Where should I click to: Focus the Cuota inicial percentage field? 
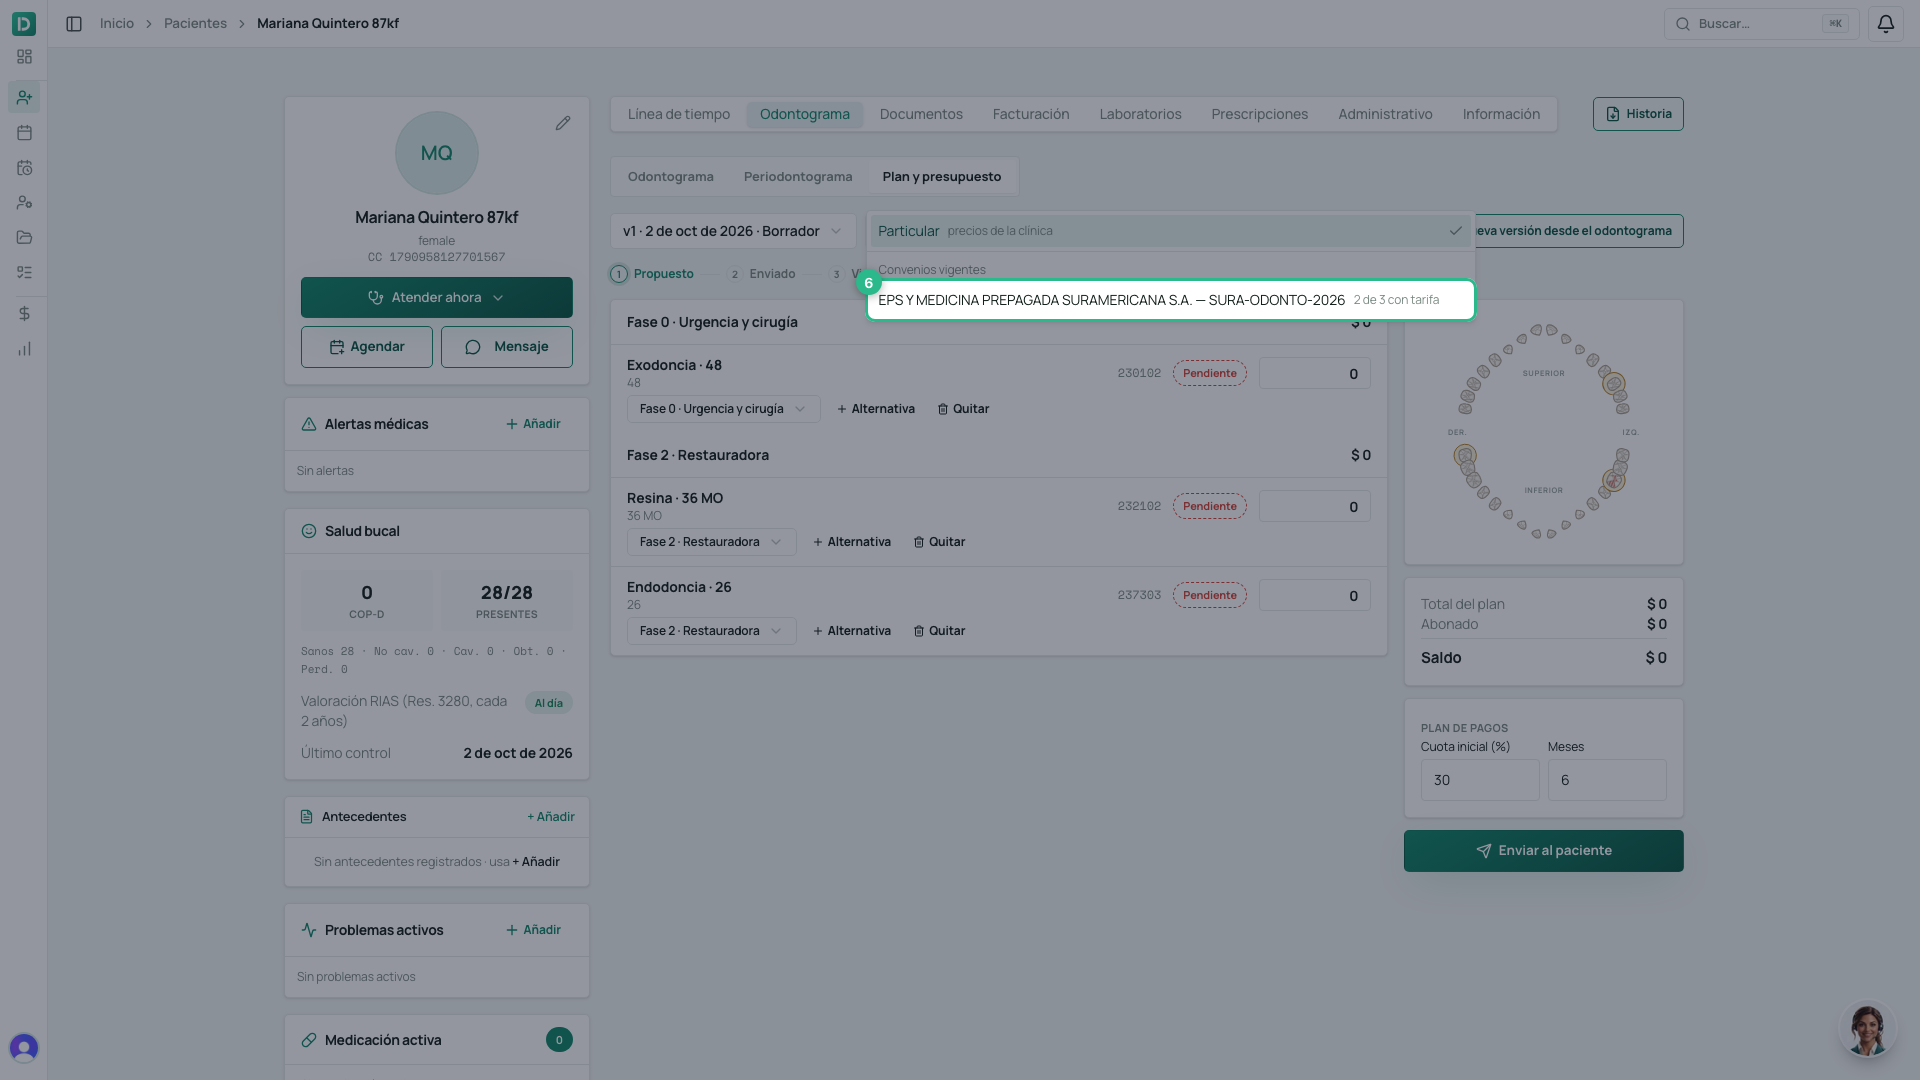coord(1480,780)
